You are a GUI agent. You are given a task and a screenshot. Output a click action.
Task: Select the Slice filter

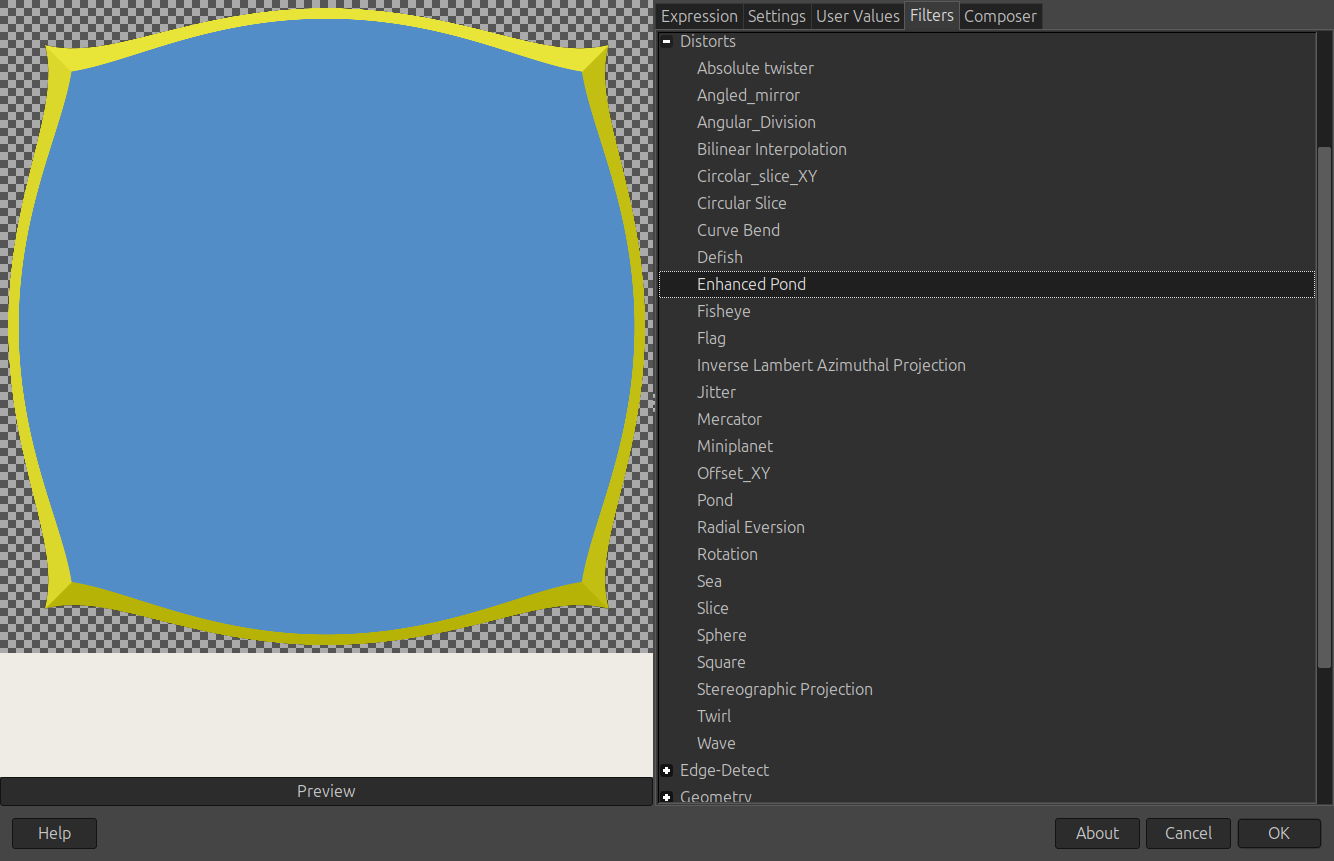[x=713, y=608]
